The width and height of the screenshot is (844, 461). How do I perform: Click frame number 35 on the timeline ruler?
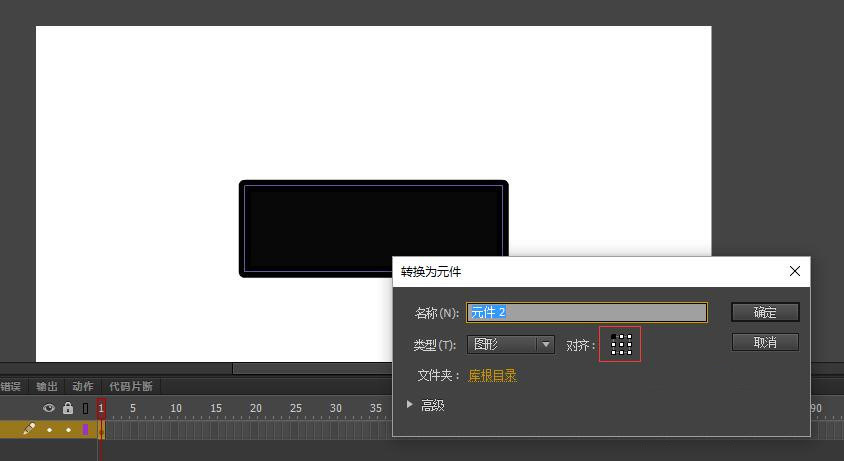376,408
